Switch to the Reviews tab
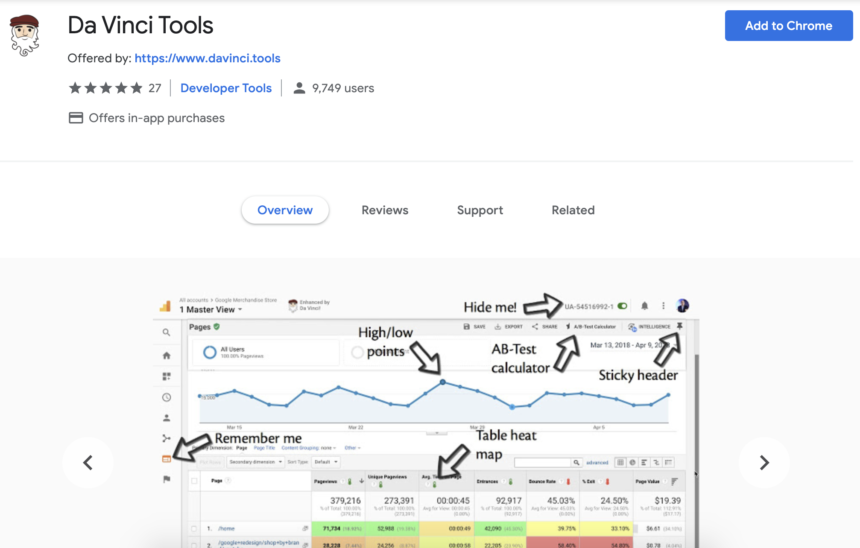This screenshot has height=548, width=860. click(x=385, y=210)
